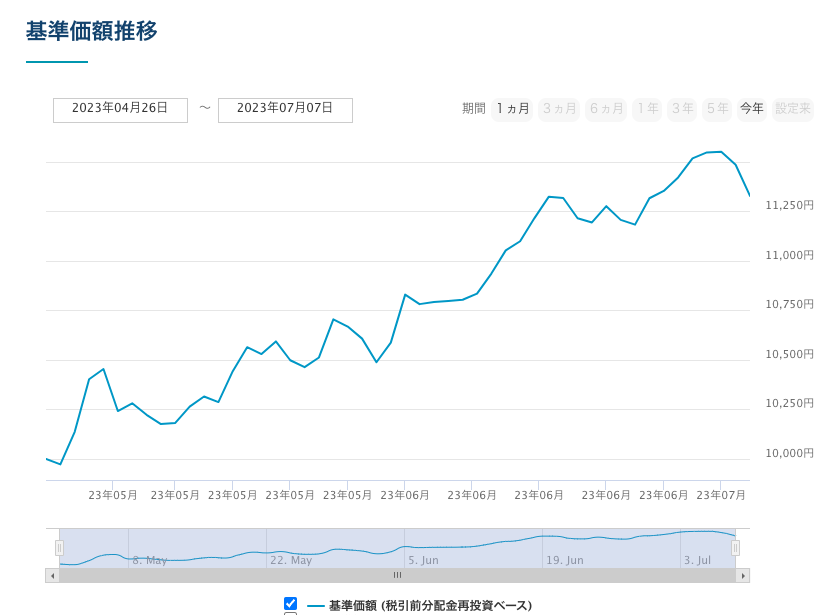Click the navigator left range handle

coord(59,548)
